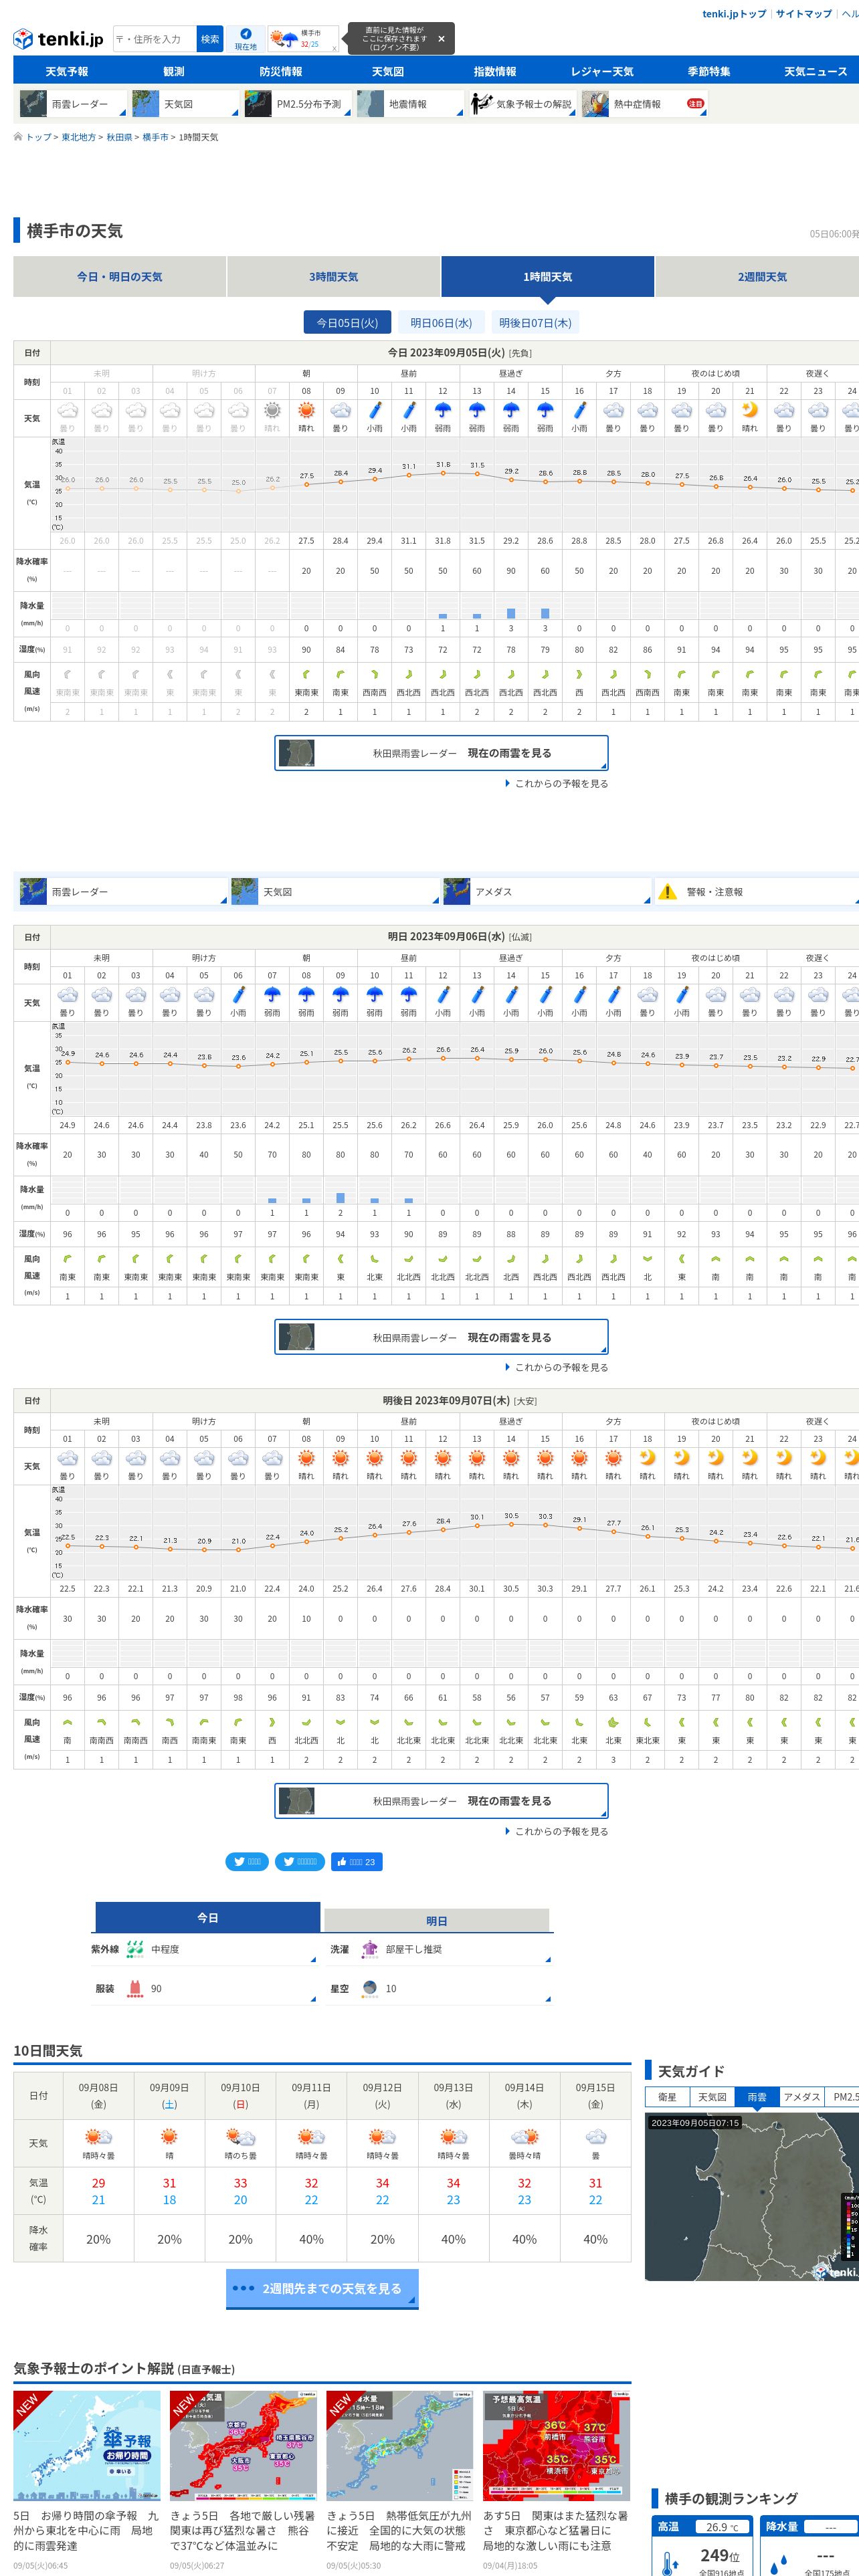Click the second Twitter button
This screenshot has width=859, height=2576.
click(x=300, y=1862)
